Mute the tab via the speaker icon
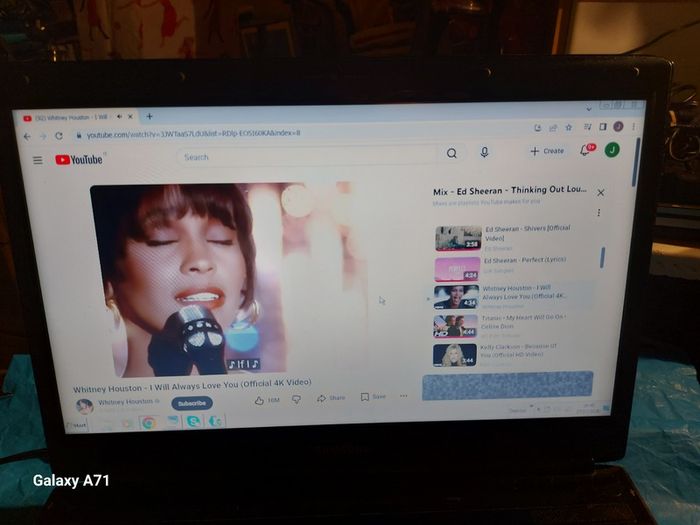Screen dimensions: 700x525 [x=120, y=117]
